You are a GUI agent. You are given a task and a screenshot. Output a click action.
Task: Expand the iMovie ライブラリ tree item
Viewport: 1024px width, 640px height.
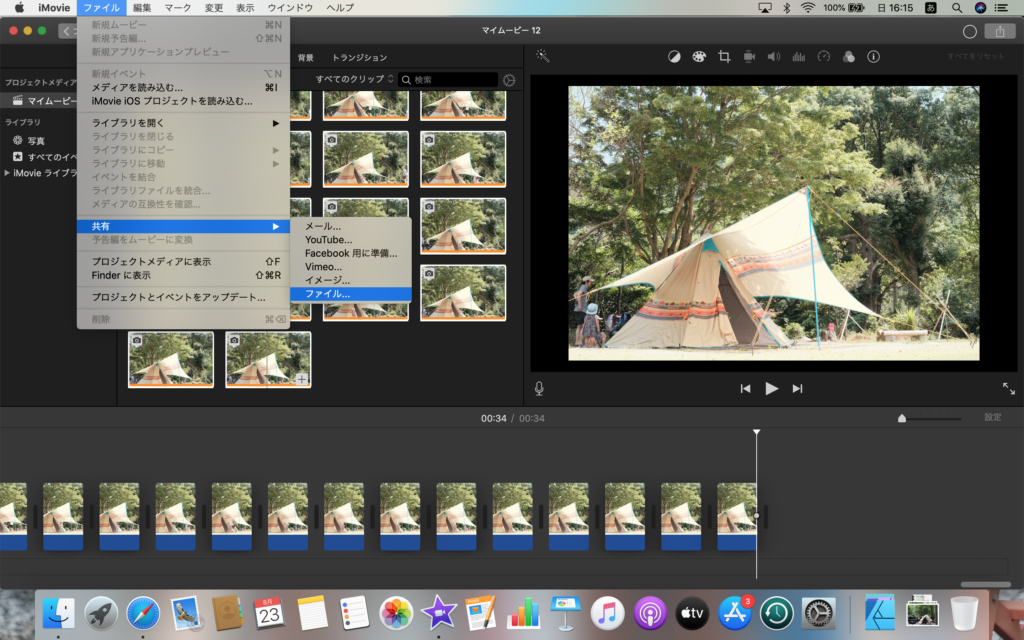pyautogui.click(x=9, y=173)
